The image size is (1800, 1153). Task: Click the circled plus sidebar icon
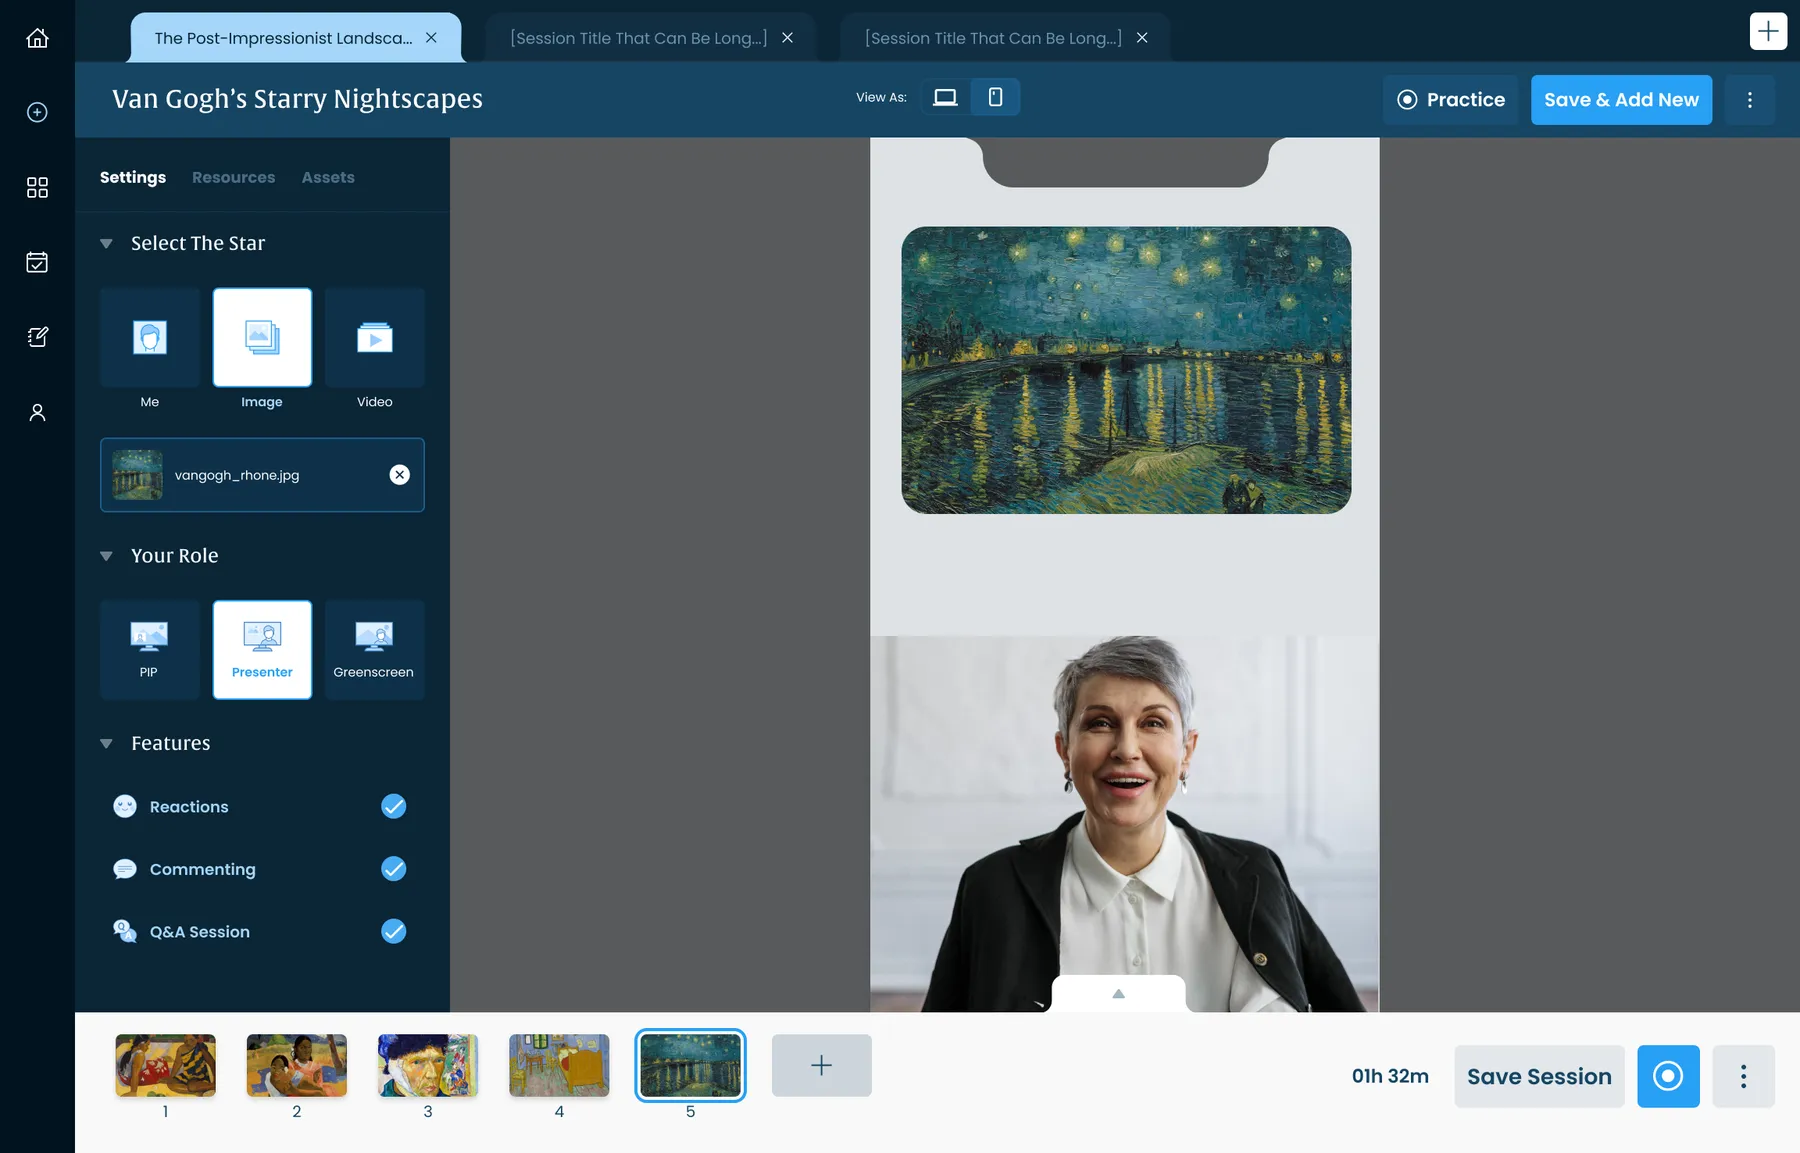(37, 112)
